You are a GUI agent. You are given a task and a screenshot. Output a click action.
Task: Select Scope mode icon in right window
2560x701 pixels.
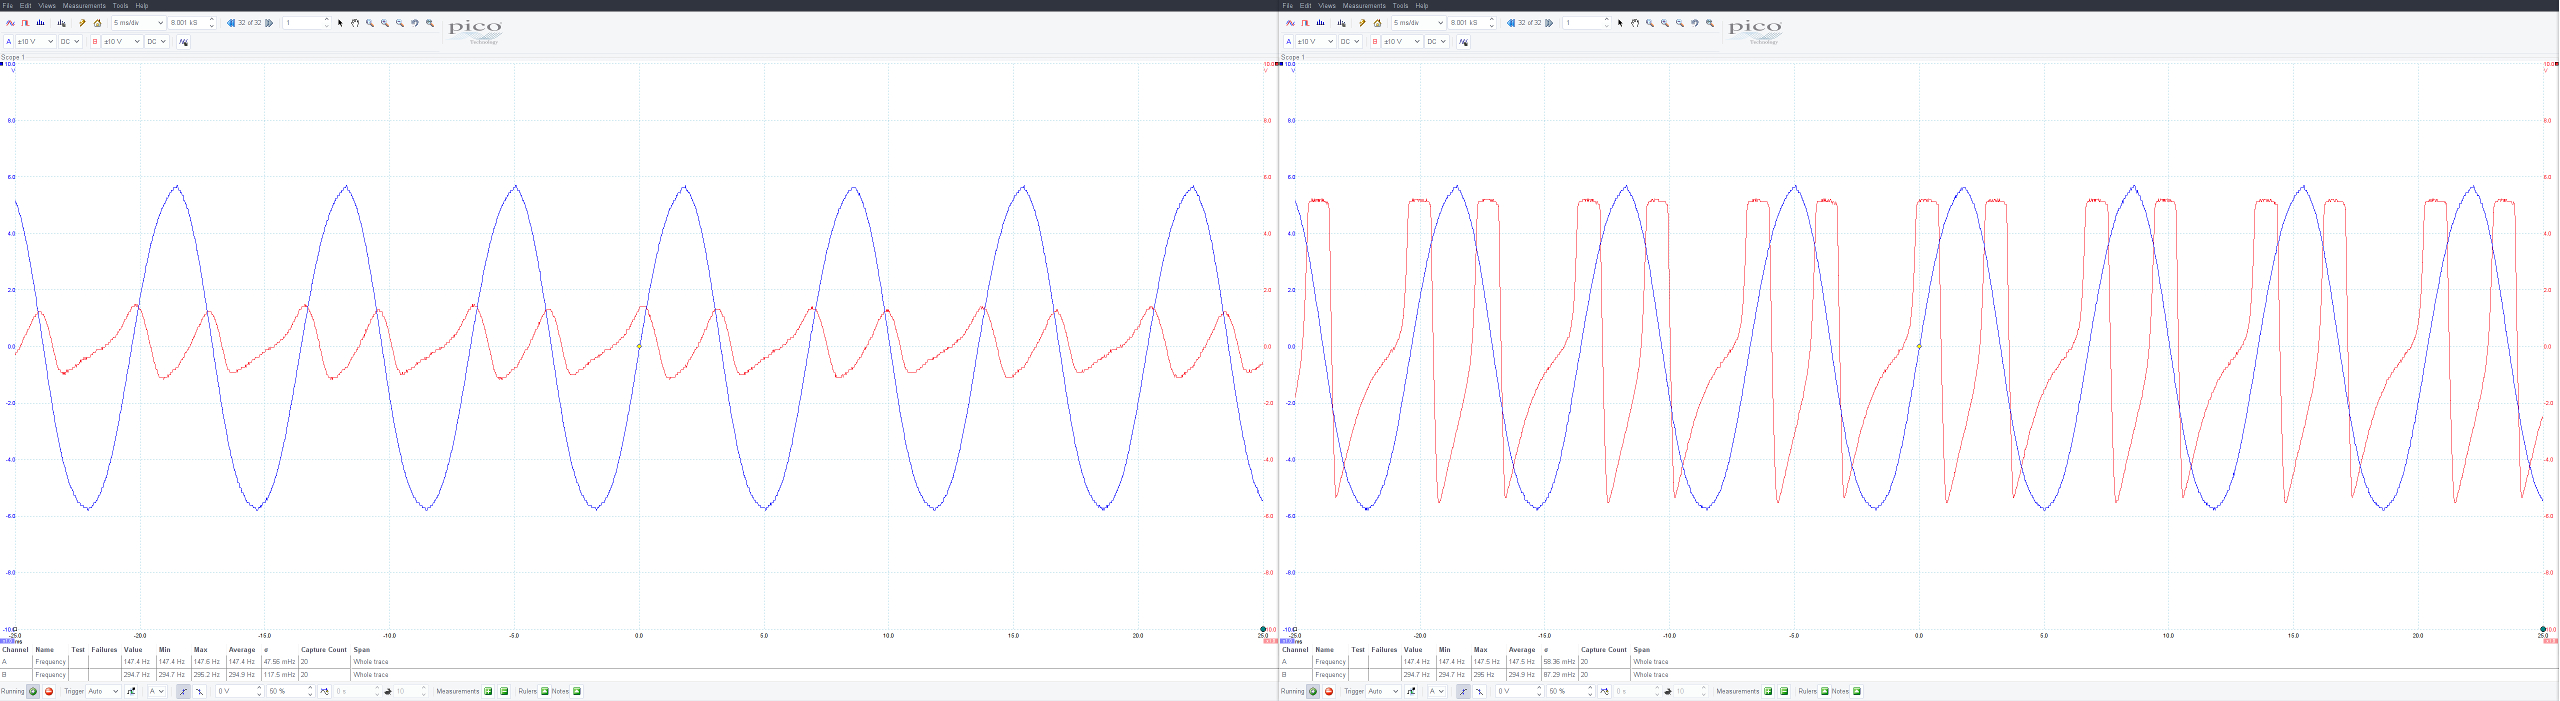1290,23
